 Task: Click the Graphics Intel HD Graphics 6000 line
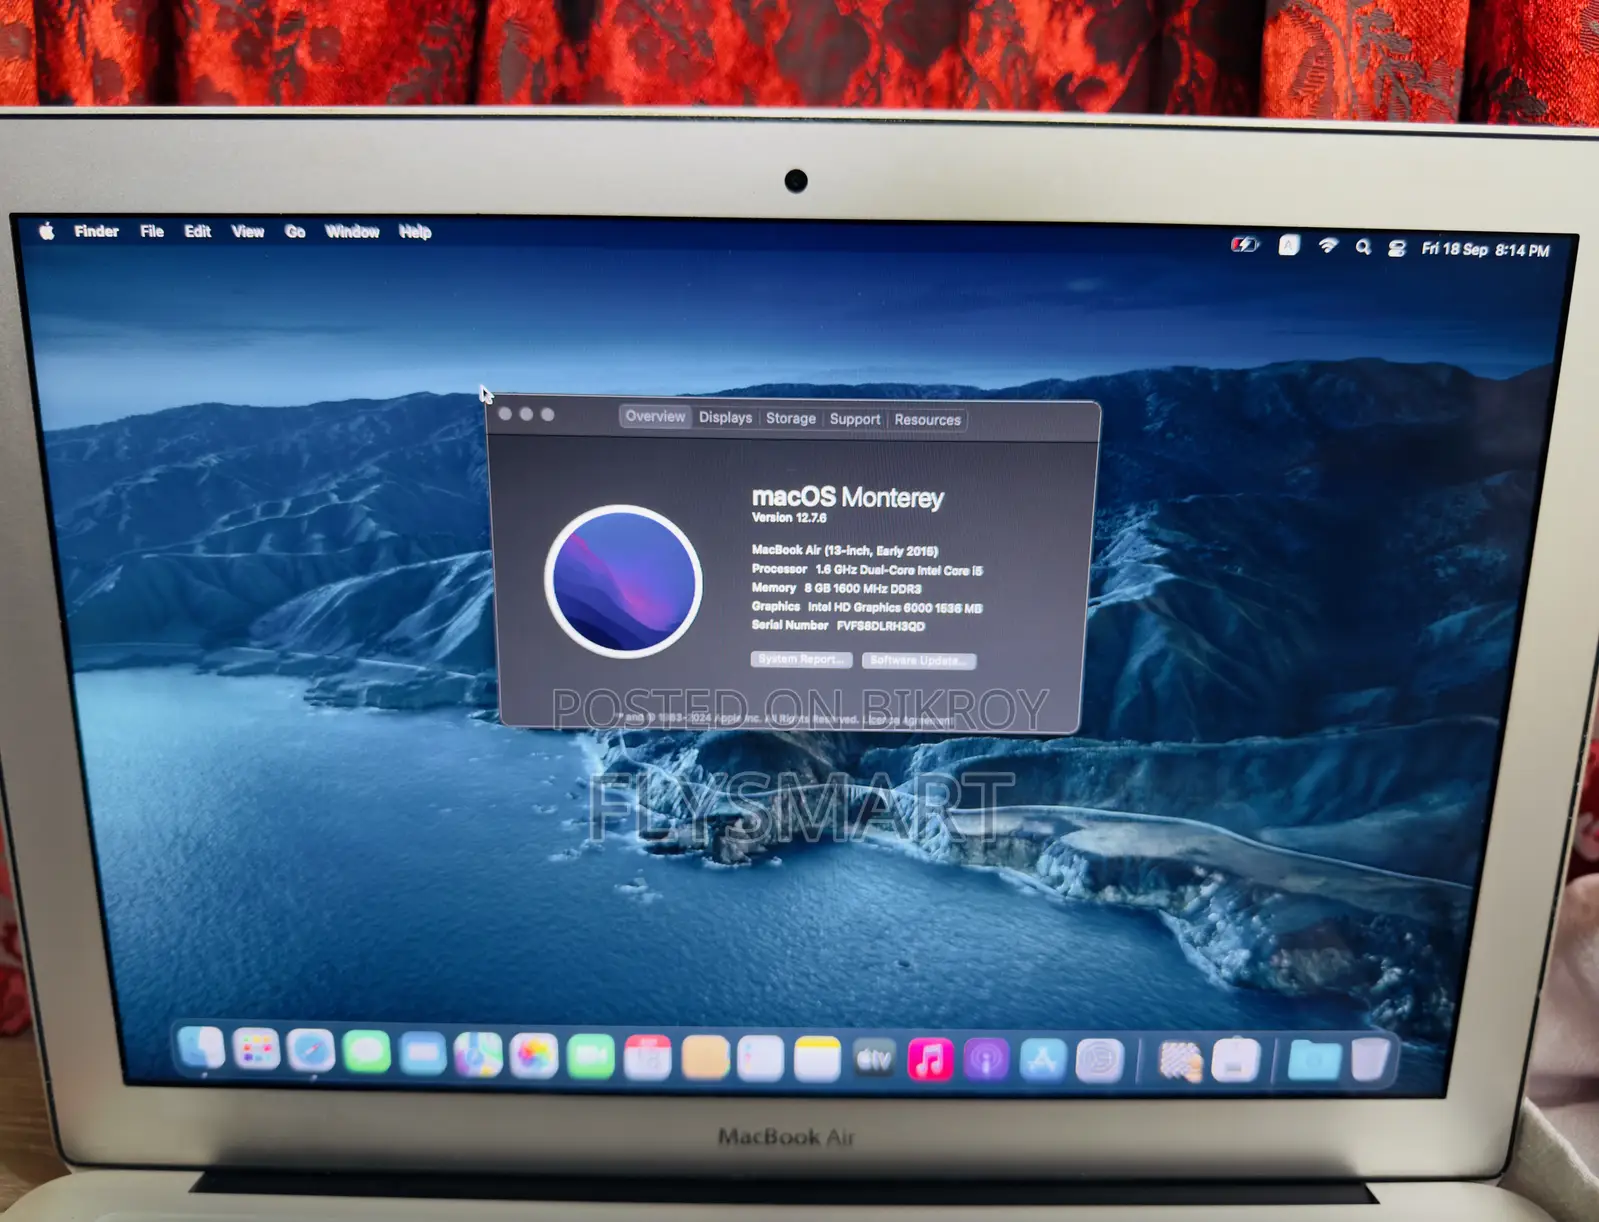(x=867, y=607)
